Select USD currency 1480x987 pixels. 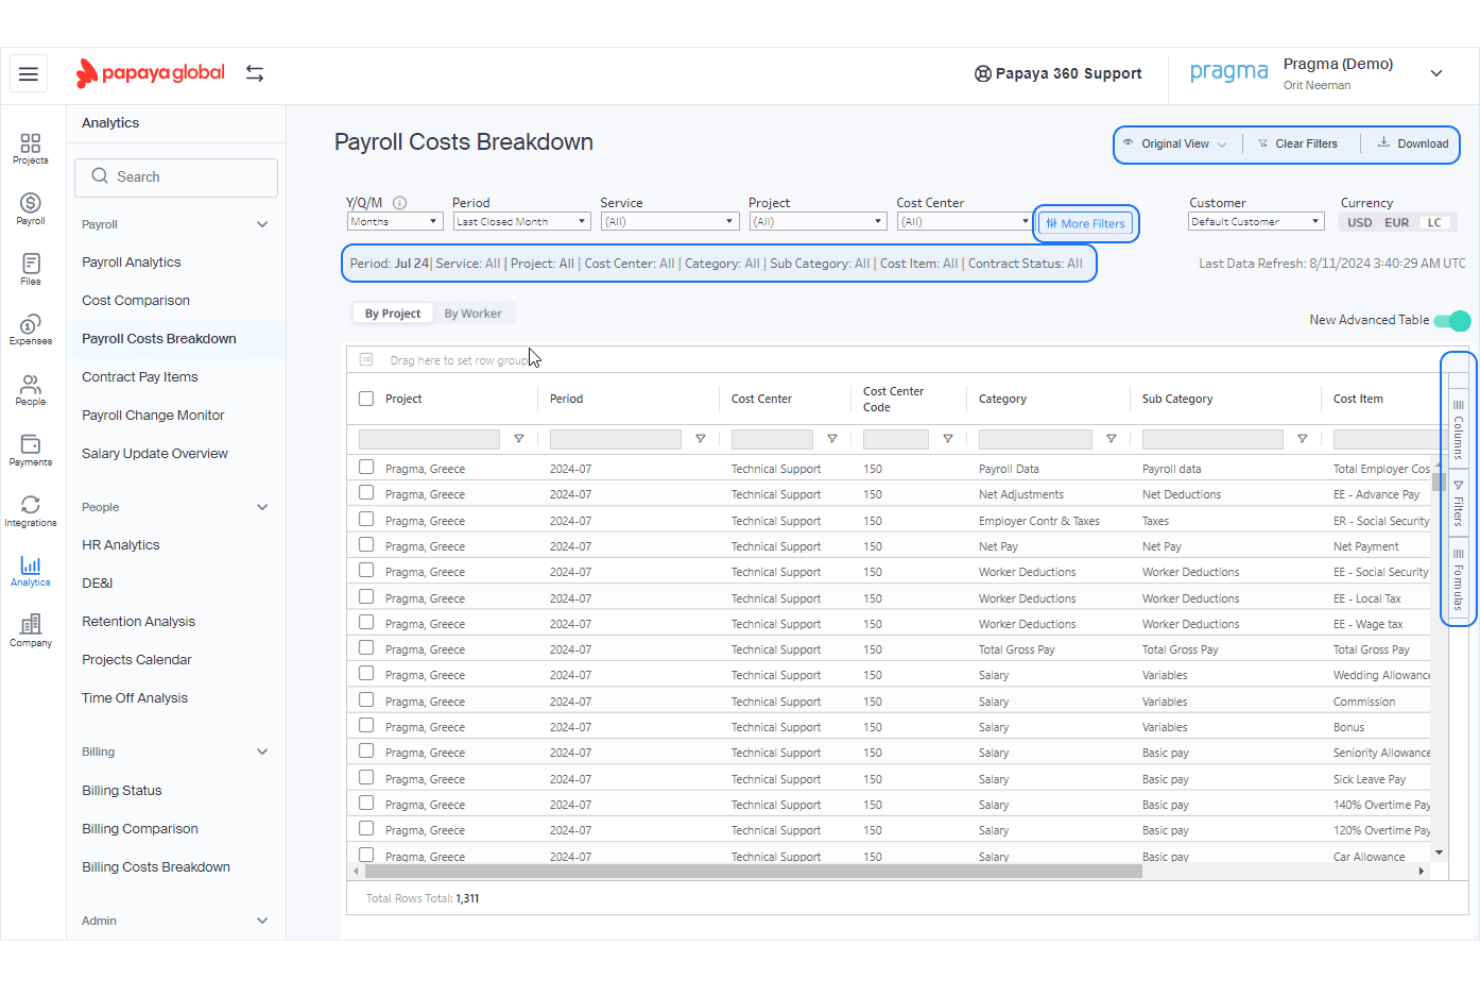(x=1359, y=223)
